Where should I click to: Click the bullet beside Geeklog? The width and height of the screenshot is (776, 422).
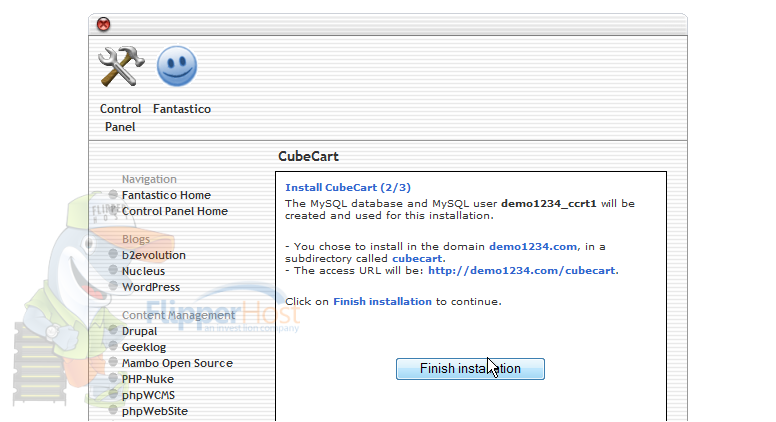point(113,346)
